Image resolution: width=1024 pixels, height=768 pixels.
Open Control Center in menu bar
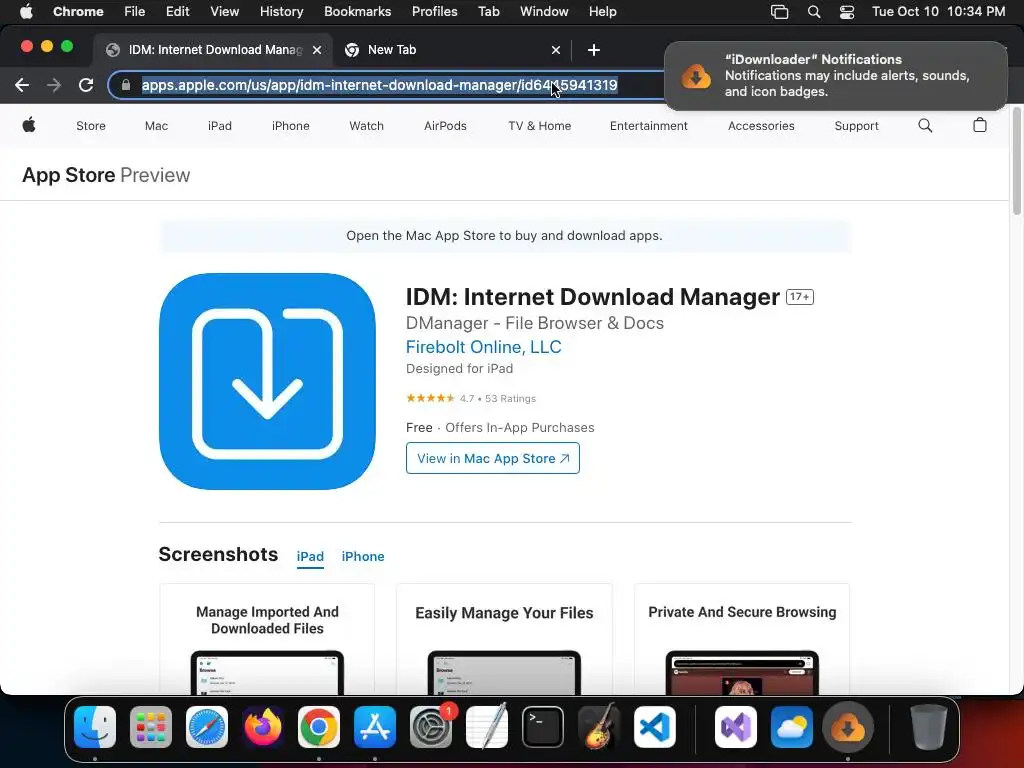pos(847,12)
